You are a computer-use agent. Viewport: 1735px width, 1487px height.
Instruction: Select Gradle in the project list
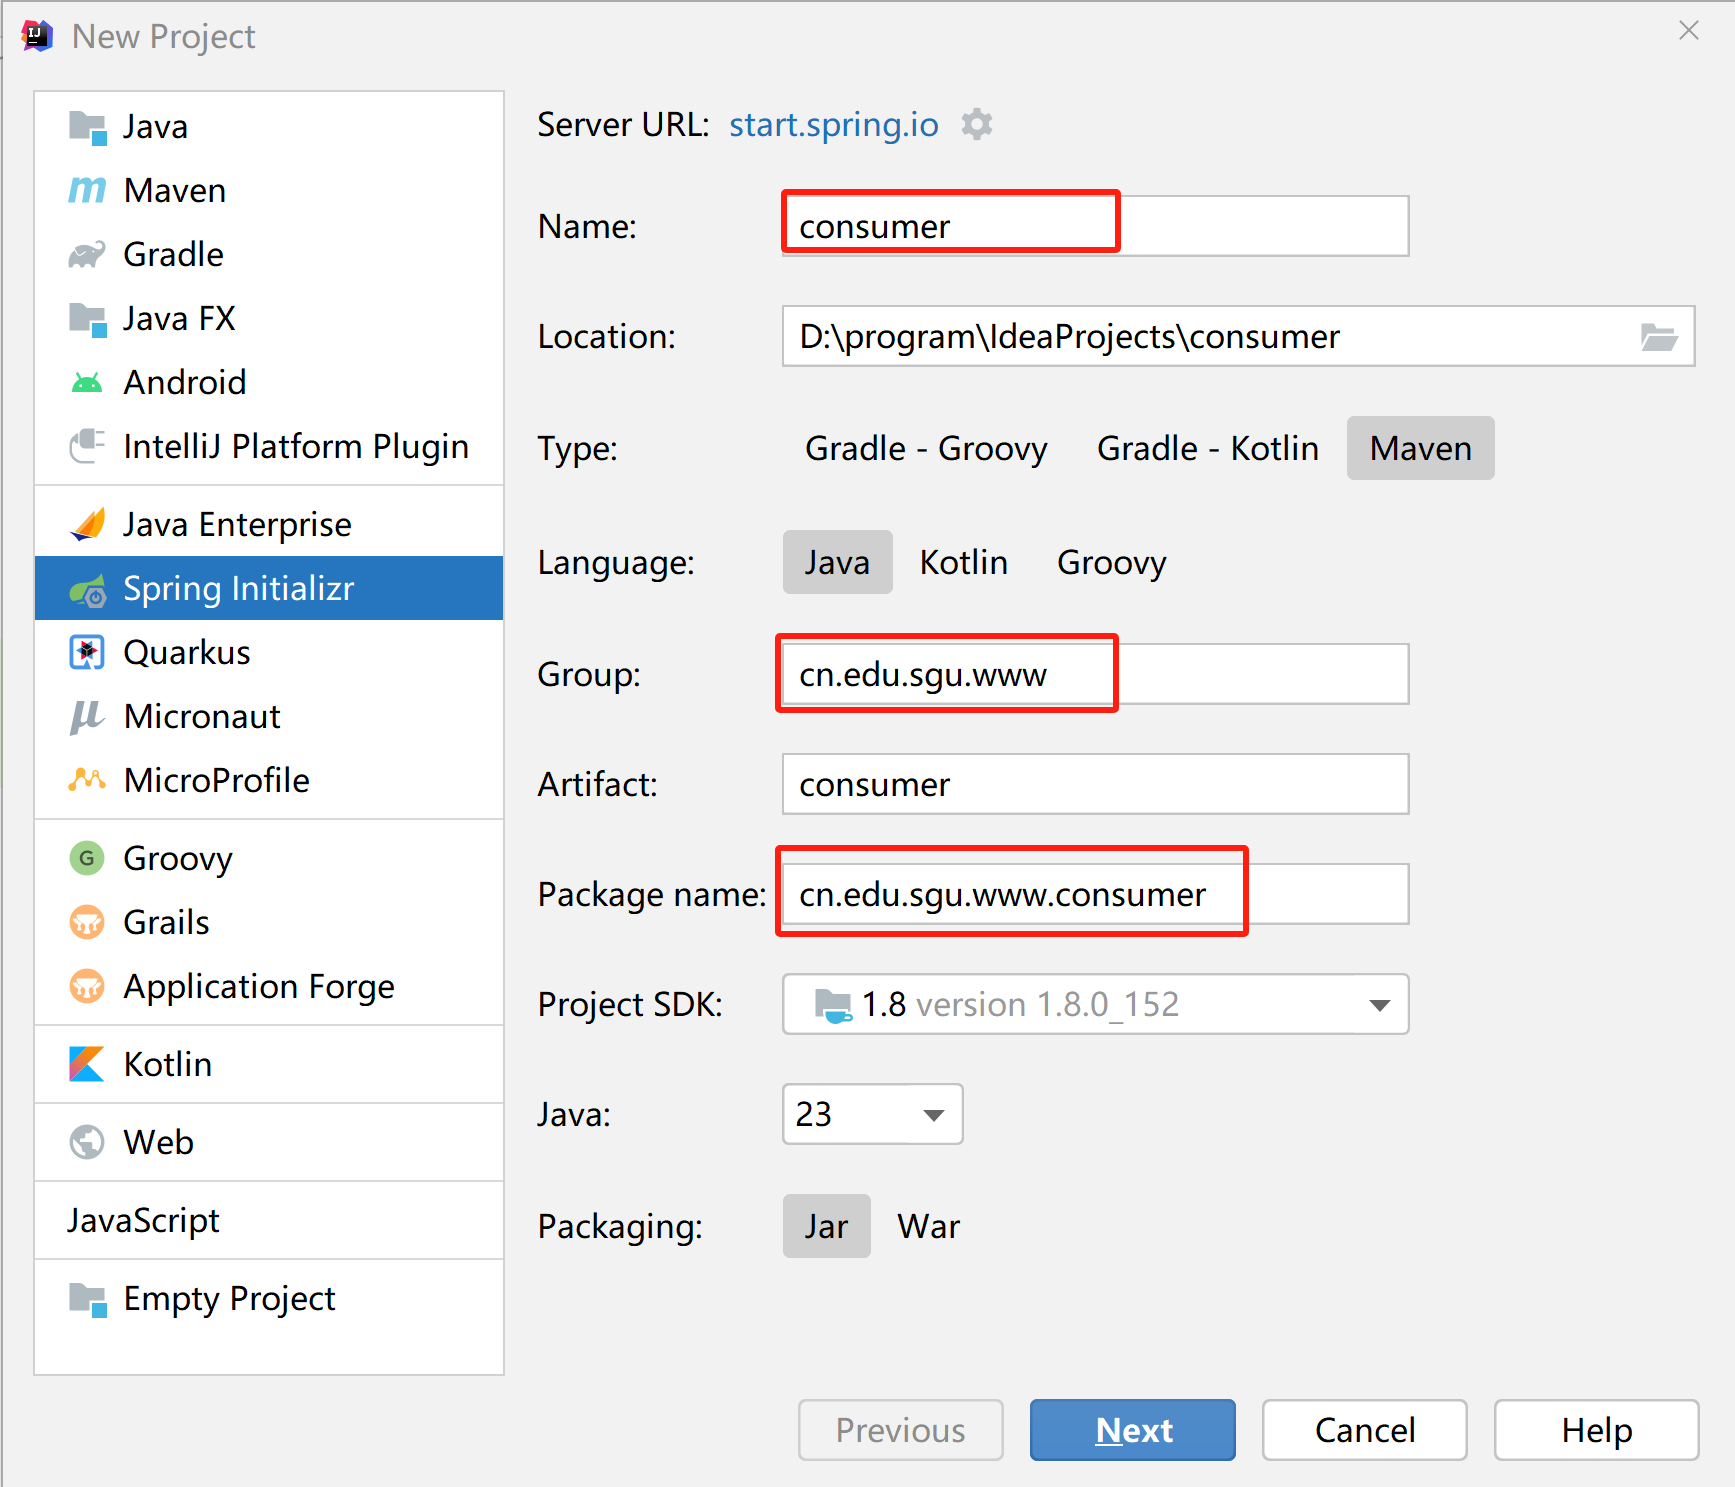[x=269, y=254]
